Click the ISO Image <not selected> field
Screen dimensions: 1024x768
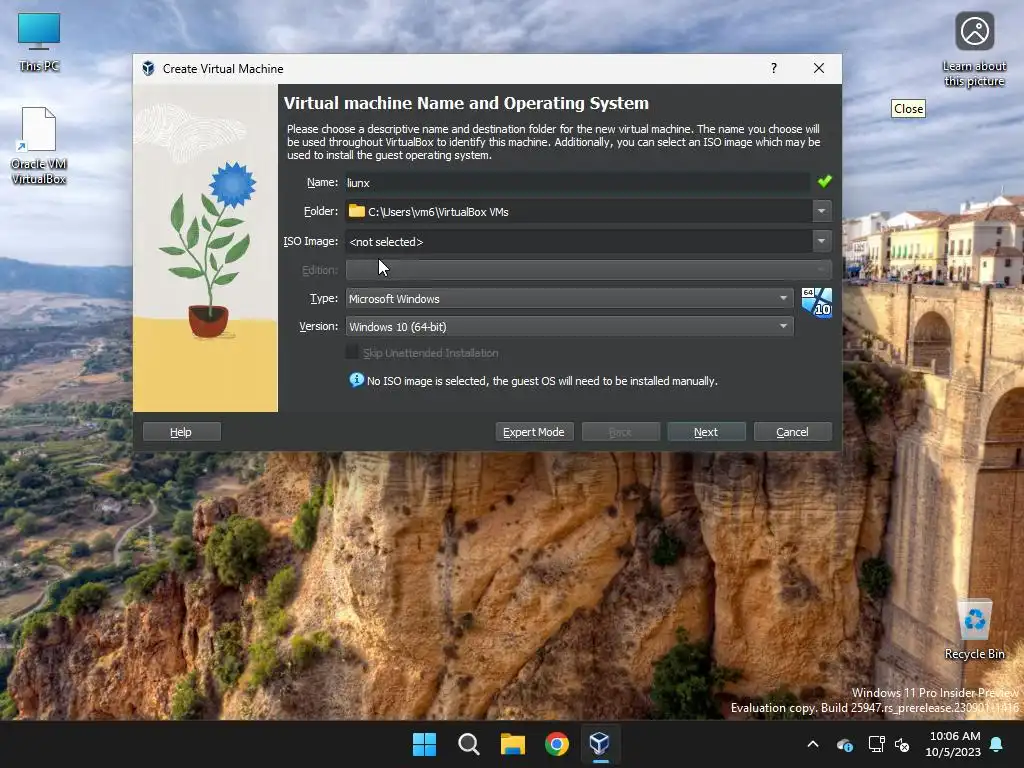pyautogui.click(x=579, y=242)
